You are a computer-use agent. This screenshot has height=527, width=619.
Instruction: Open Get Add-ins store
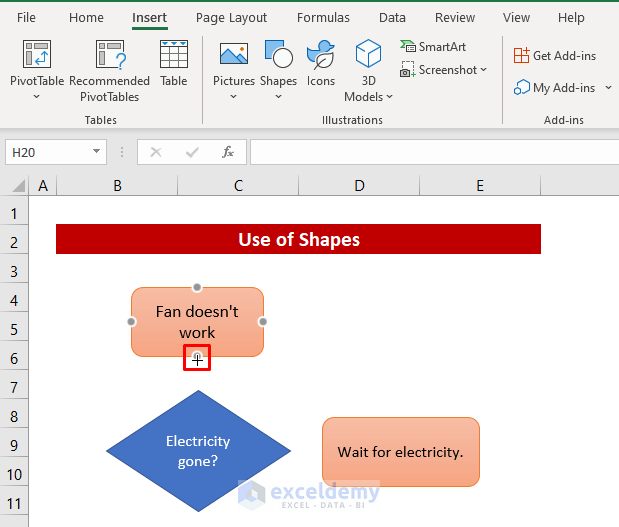(555, 56)
